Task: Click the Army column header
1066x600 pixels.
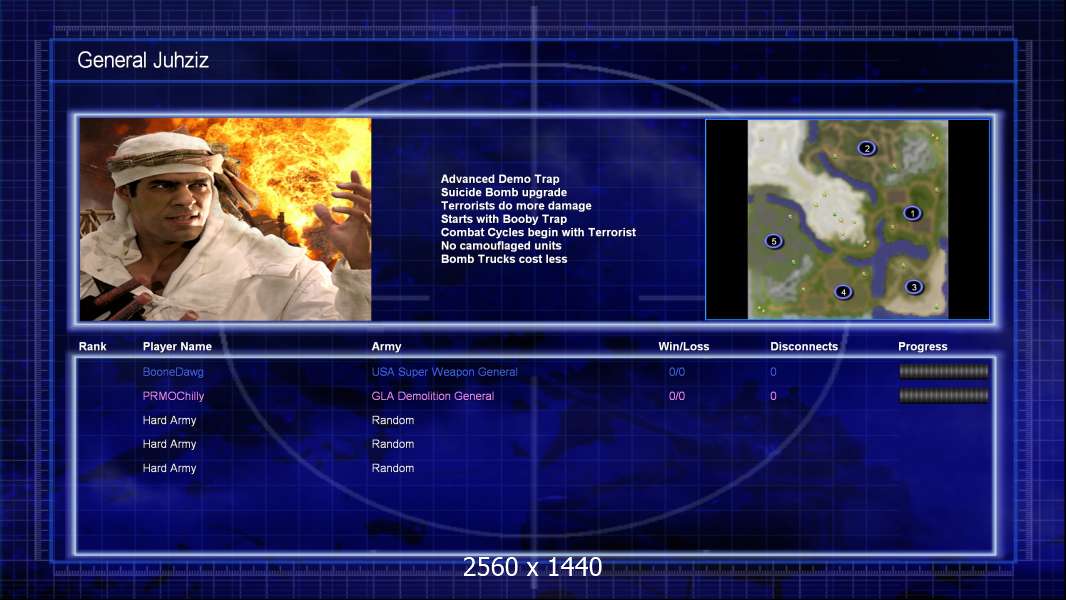Action: 386,347
